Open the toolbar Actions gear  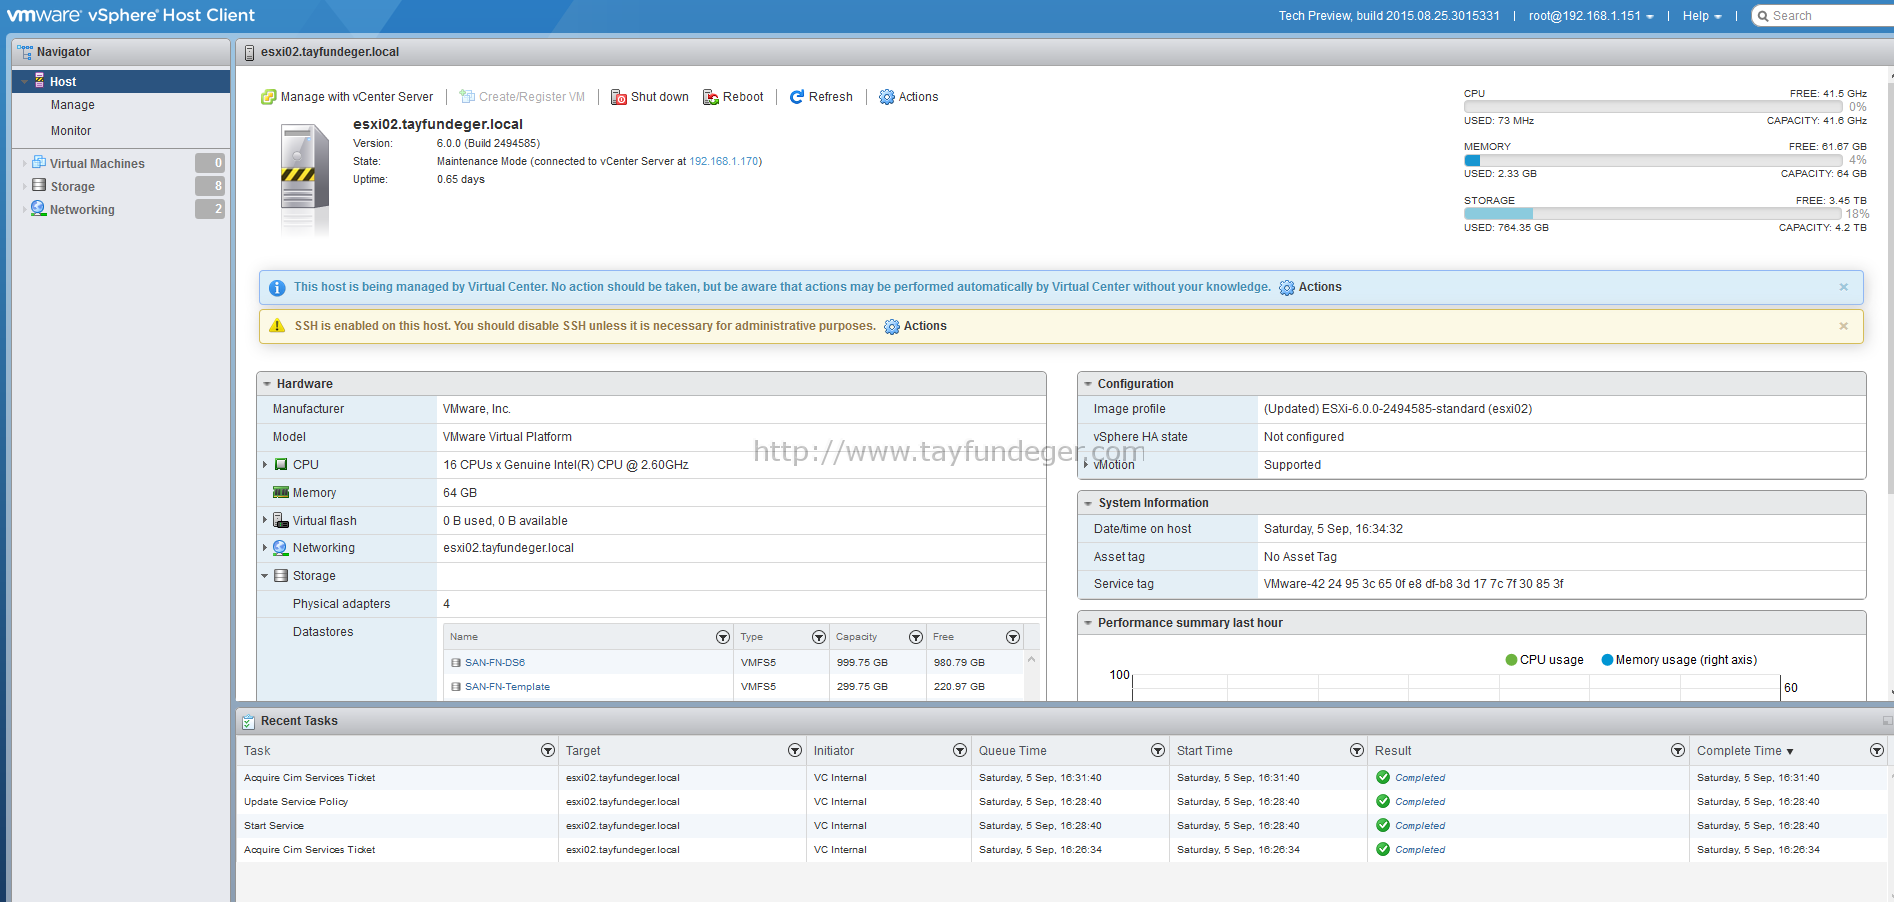coord(887,97)
